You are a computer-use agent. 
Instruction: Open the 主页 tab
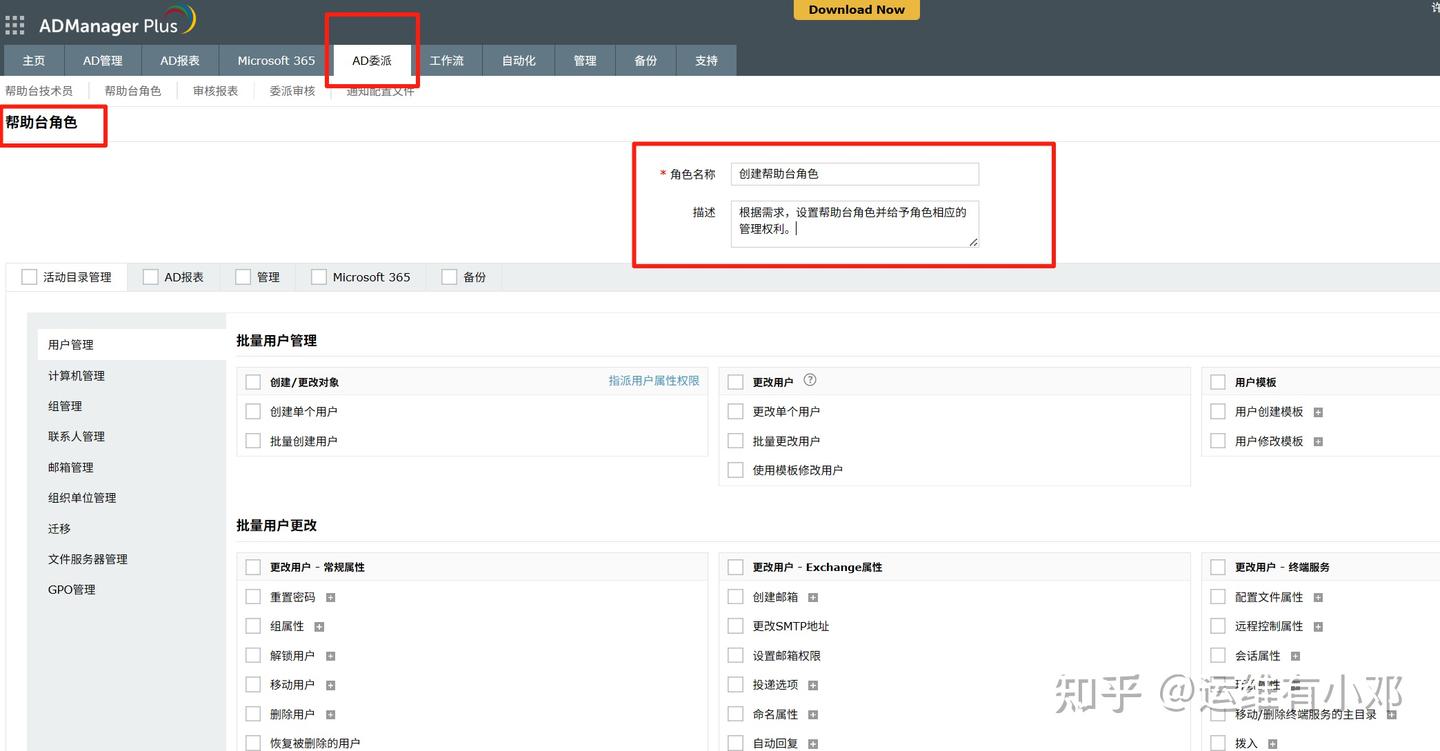point(34,60)
